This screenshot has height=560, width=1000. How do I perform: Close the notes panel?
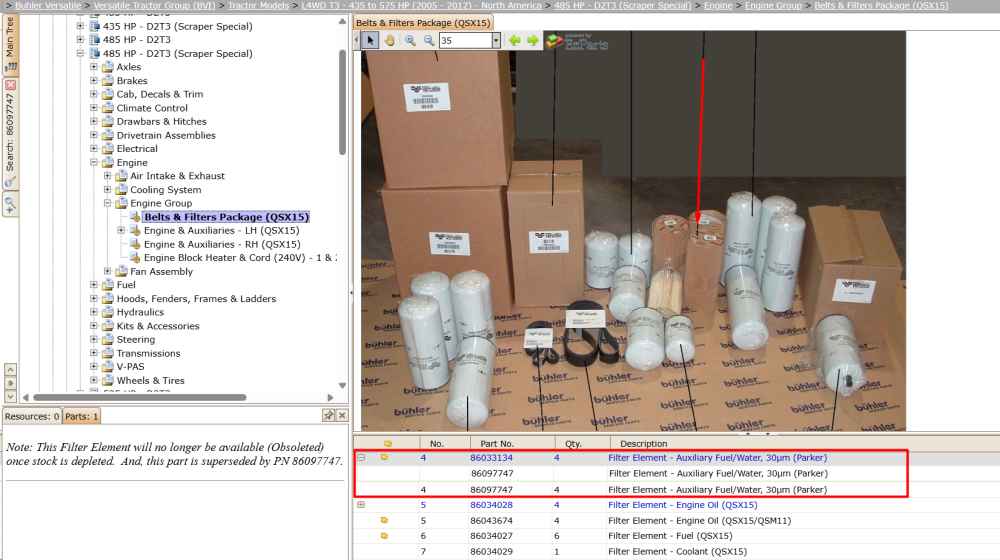(342, 415)
